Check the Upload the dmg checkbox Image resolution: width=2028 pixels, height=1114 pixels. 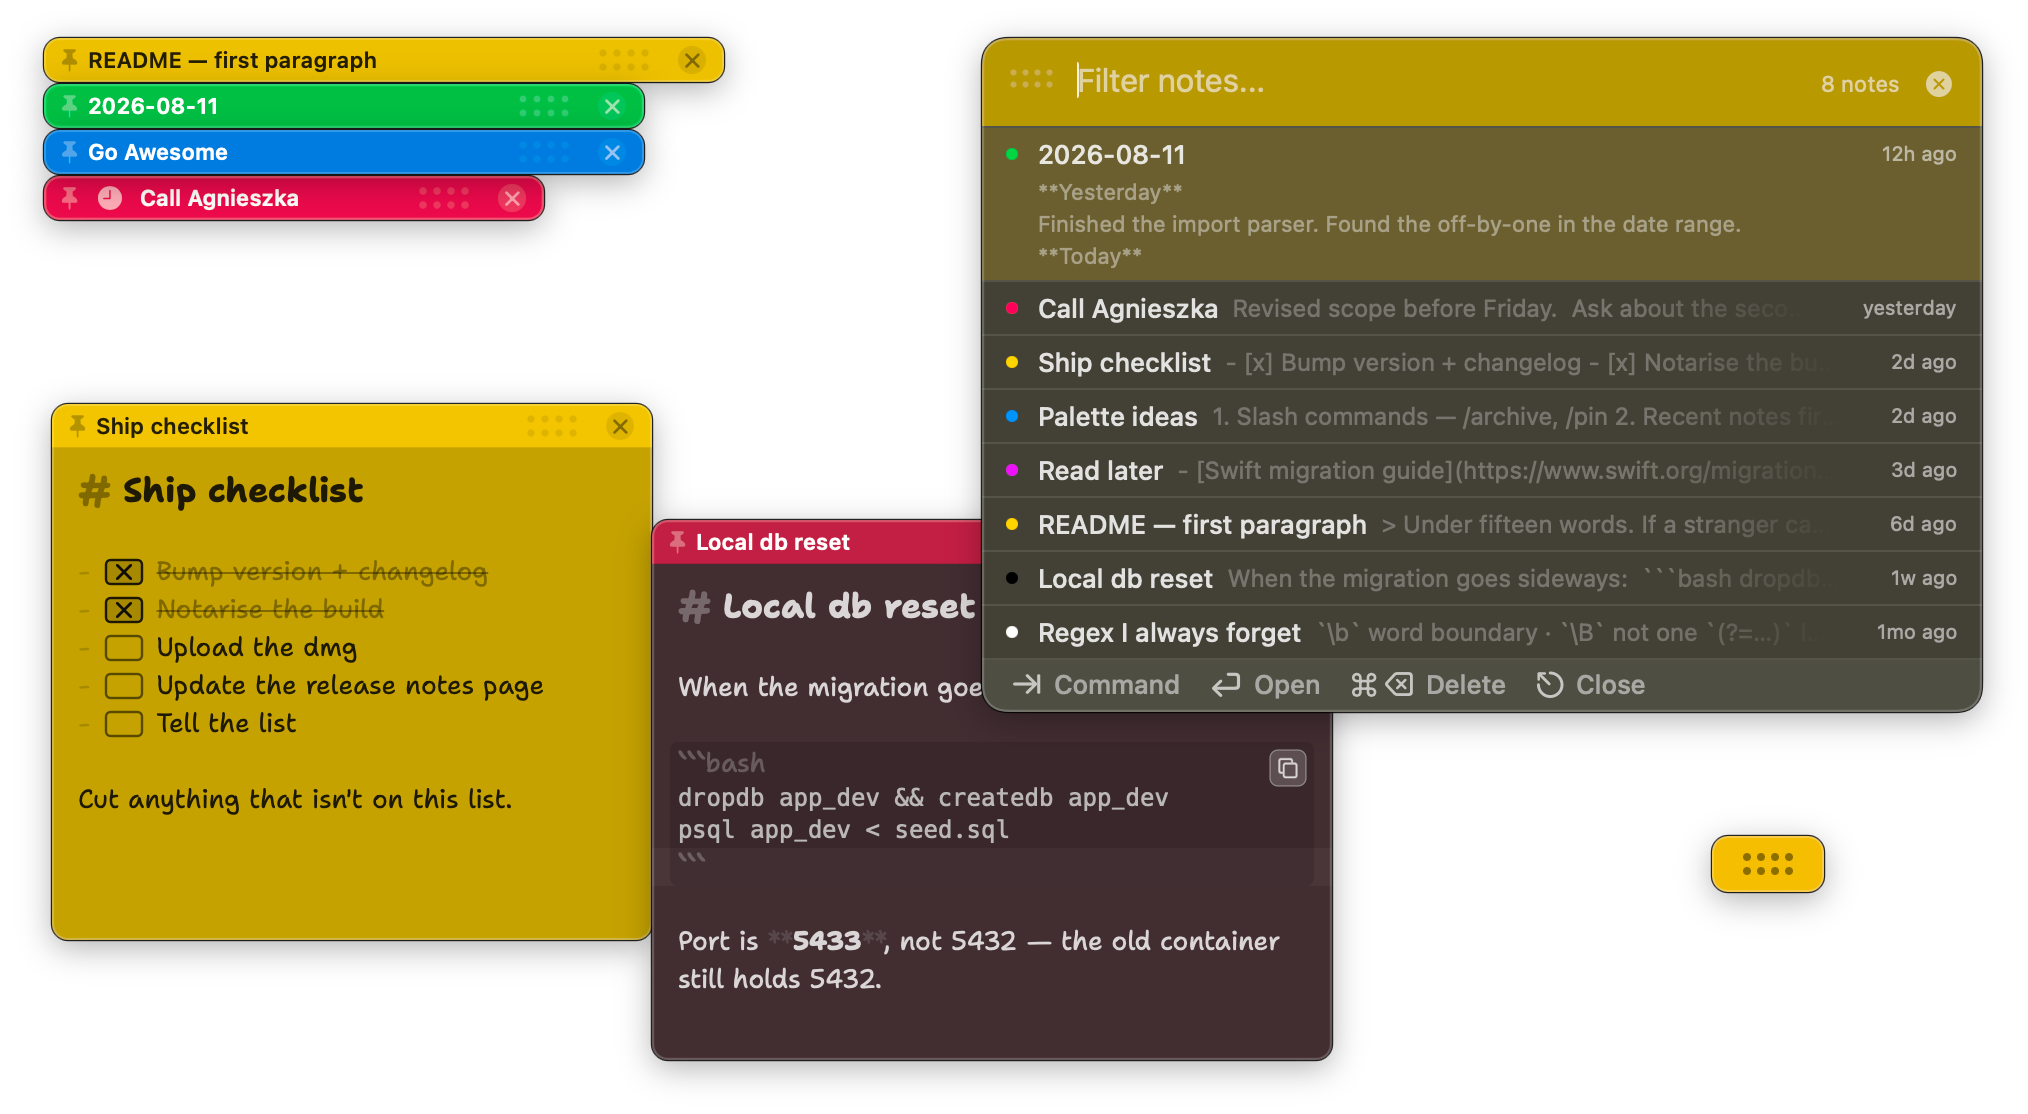[x=124, y=648]
